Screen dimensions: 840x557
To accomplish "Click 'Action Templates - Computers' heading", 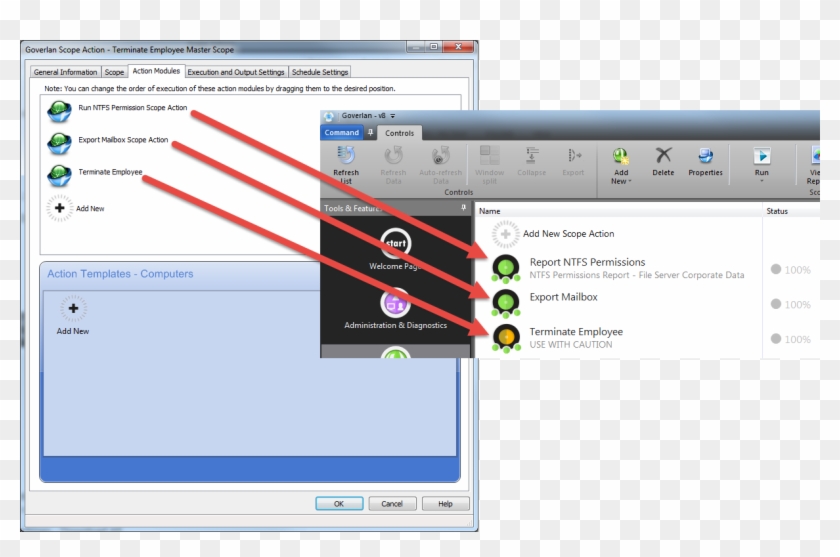I will click(120, 274).
